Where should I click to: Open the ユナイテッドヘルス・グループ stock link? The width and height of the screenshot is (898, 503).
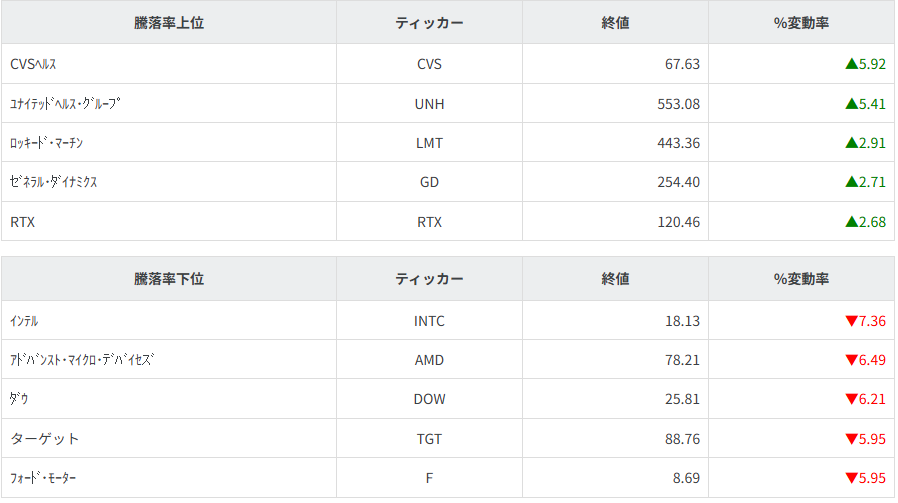[x=65, y=103]
